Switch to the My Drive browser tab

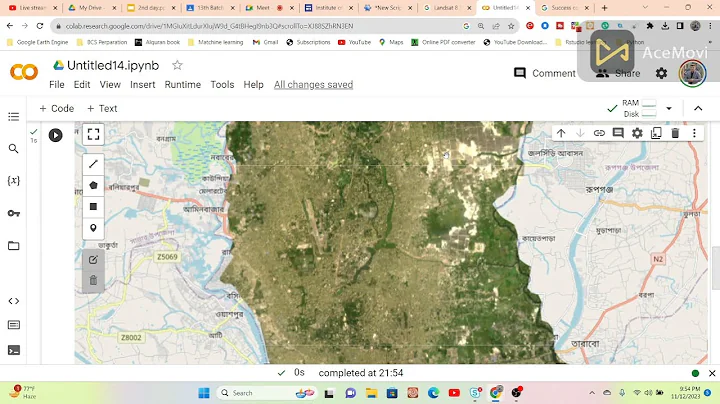(x=90, y=8)
